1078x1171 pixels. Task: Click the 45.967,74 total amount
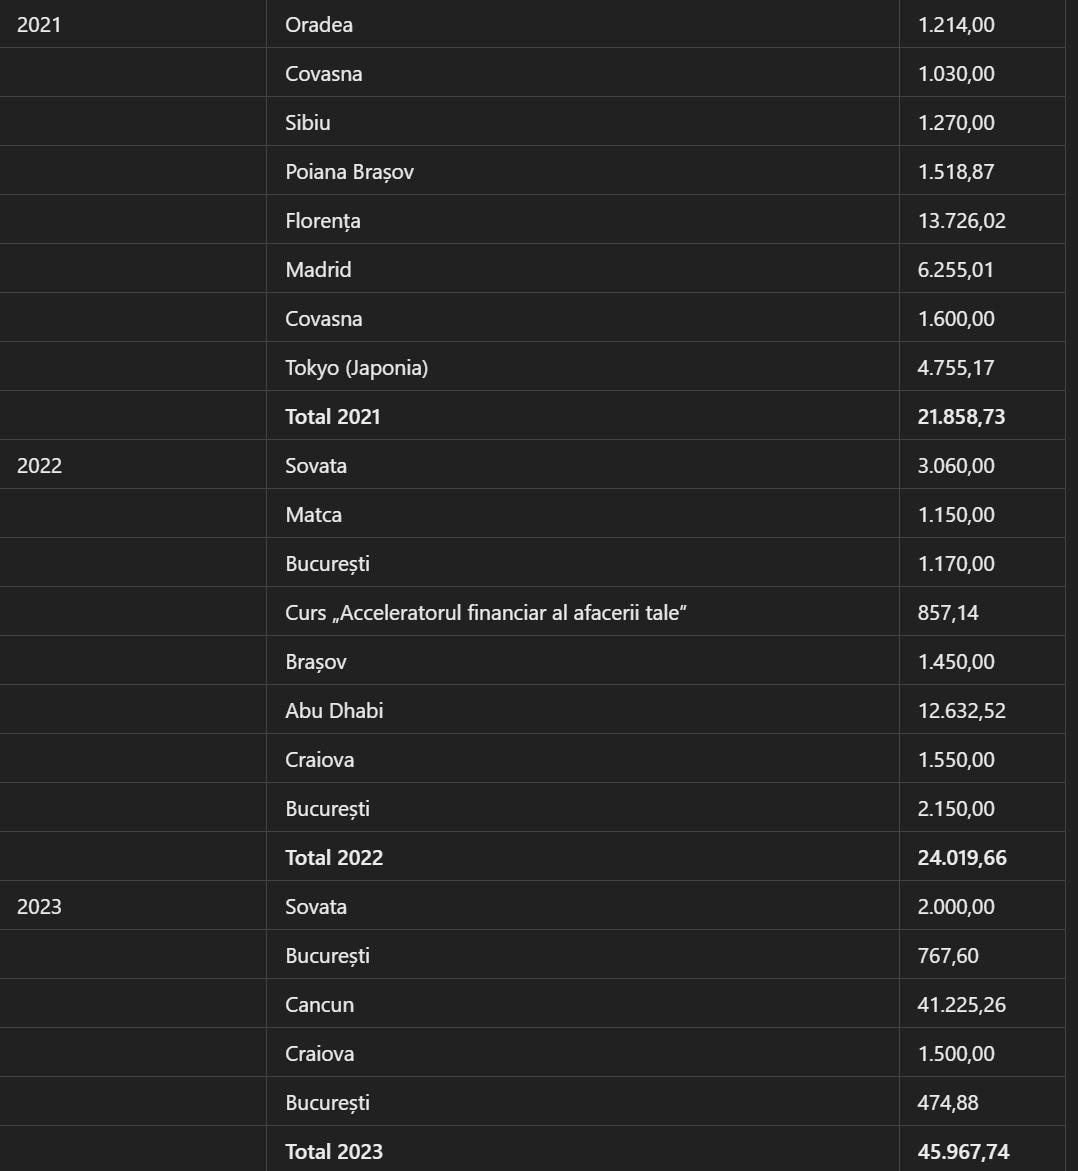(x=963, y=1152)
